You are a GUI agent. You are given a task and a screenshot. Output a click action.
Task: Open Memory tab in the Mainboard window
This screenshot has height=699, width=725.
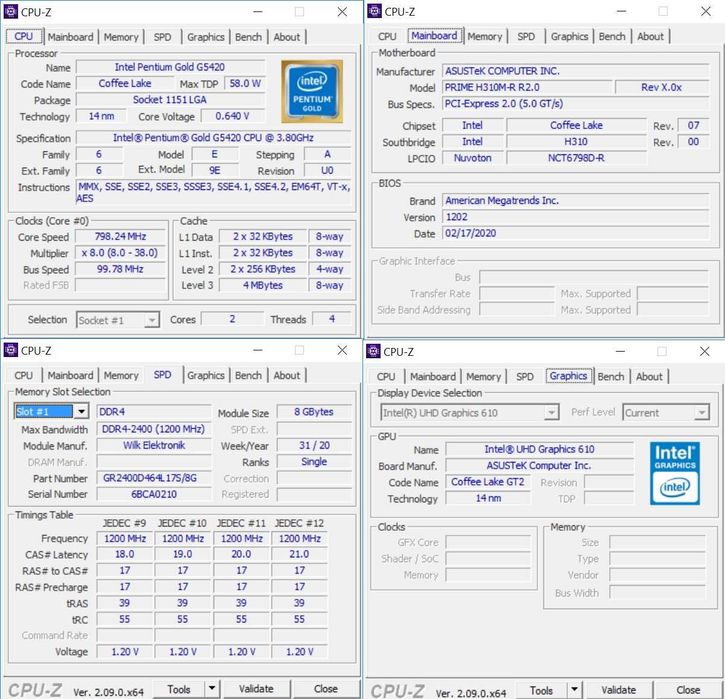click(x=485, y=37)
